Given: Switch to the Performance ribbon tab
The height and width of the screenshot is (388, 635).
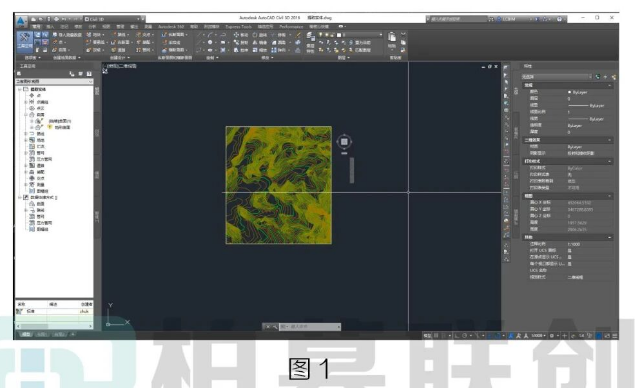Looking at the screenshot, I should (291, 27).
